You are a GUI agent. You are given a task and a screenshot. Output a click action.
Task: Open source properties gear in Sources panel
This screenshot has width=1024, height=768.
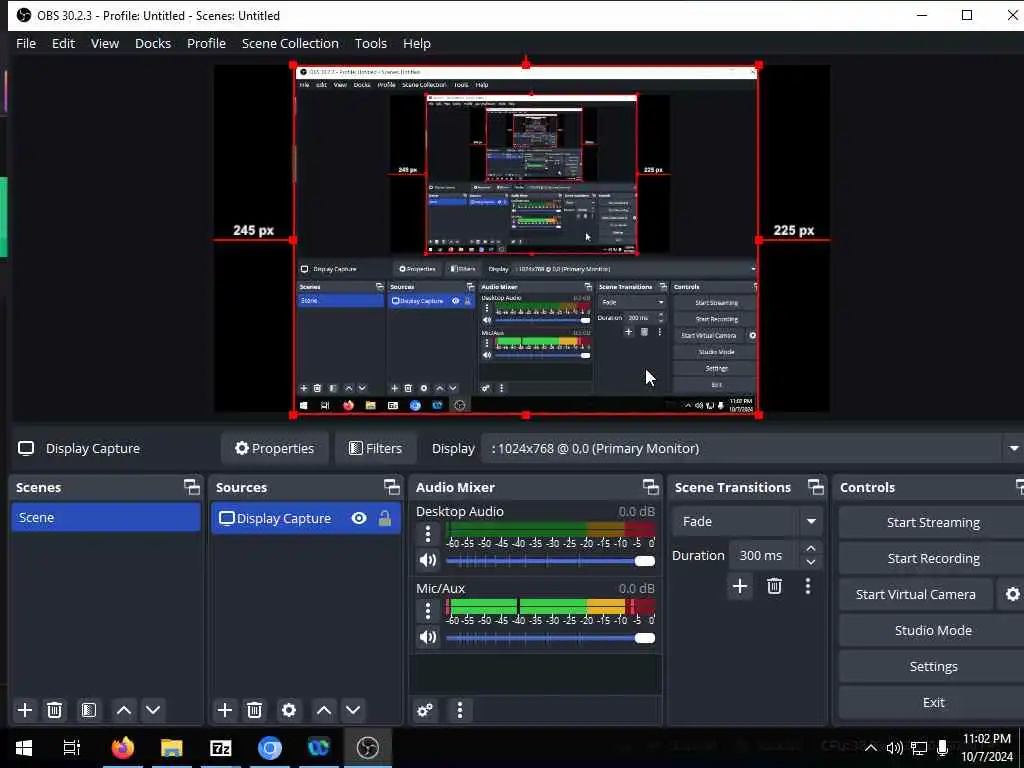(x=289, y=710)
